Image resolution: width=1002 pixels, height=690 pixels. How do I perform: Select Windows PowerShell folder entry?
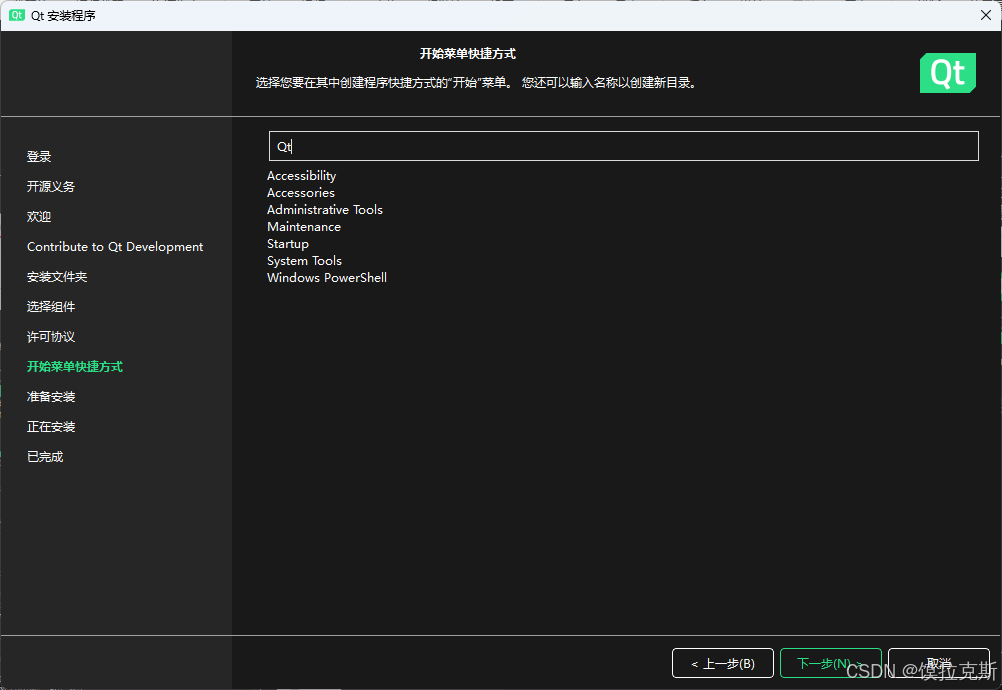[x=327, y=278]
